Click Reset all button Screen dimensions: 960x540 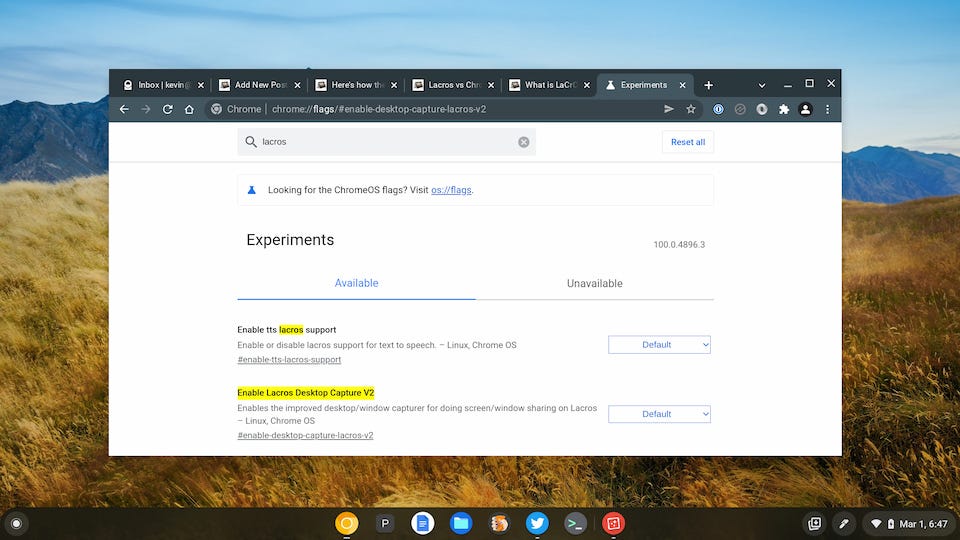coord(688,142)
